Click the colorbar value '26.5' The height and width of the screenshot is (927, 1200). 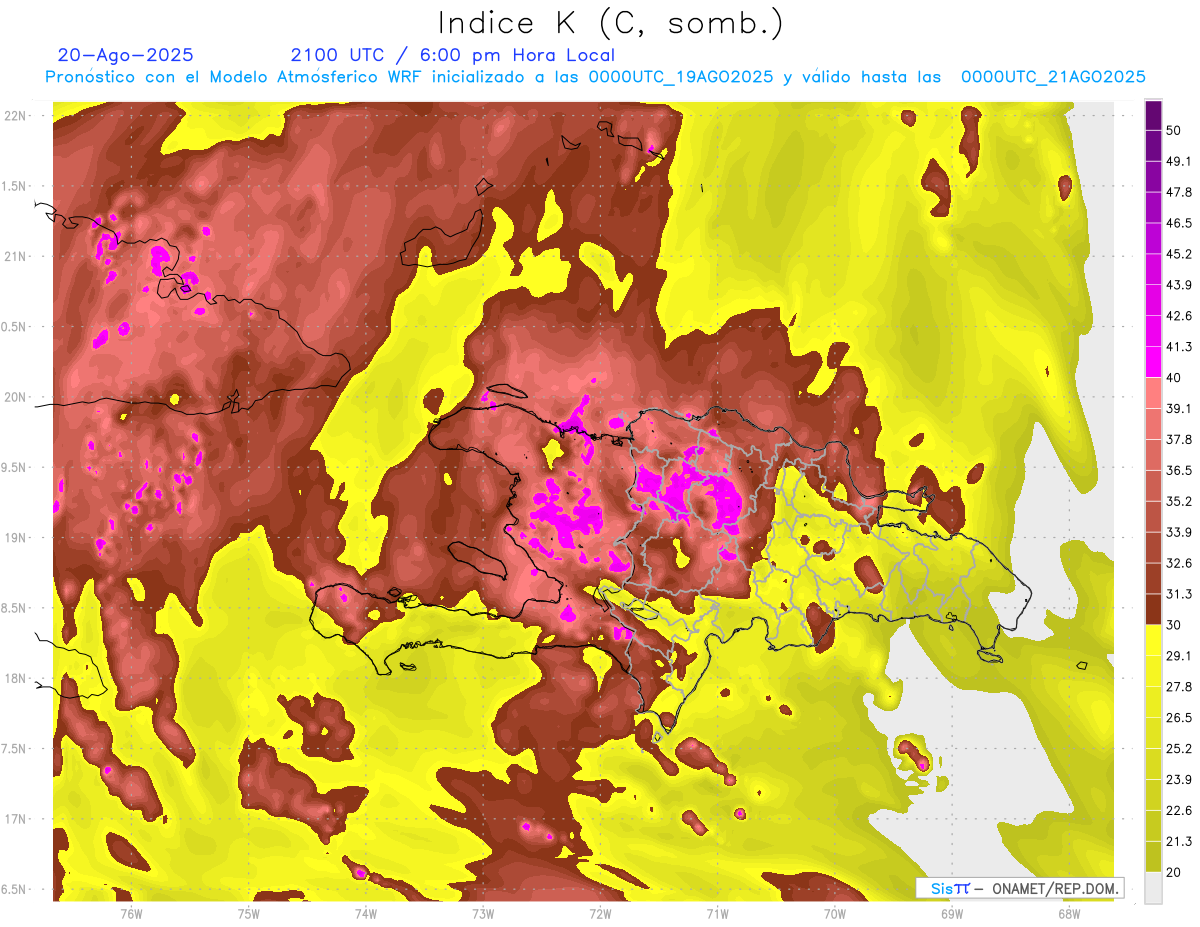tap(1178, 718)
